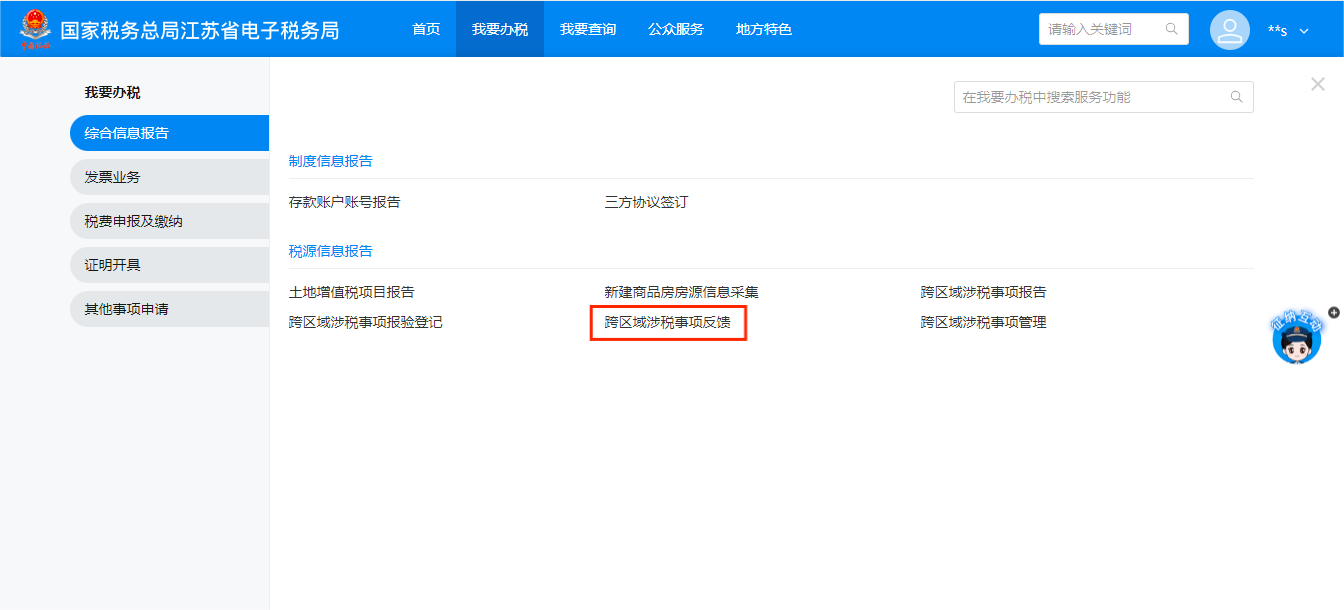Click the user avatar icon
This screenshot has height=610, width=1344.
pyautogui.click(x=1229, y=30)
